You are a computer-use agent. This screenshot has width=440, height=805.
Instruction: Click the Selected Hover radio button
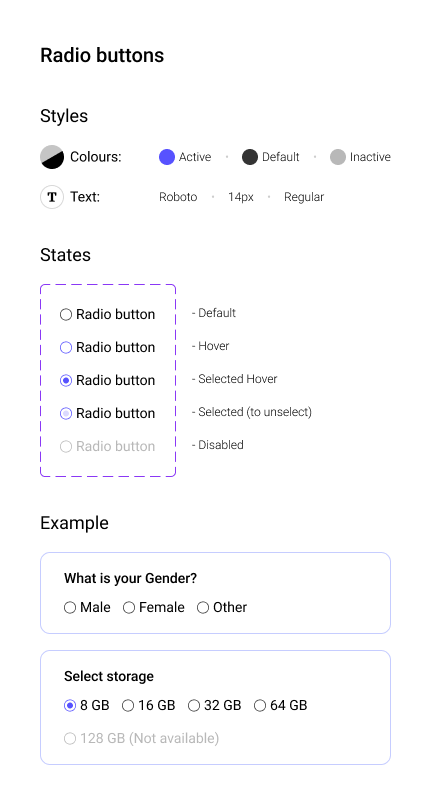pos(66,380)
